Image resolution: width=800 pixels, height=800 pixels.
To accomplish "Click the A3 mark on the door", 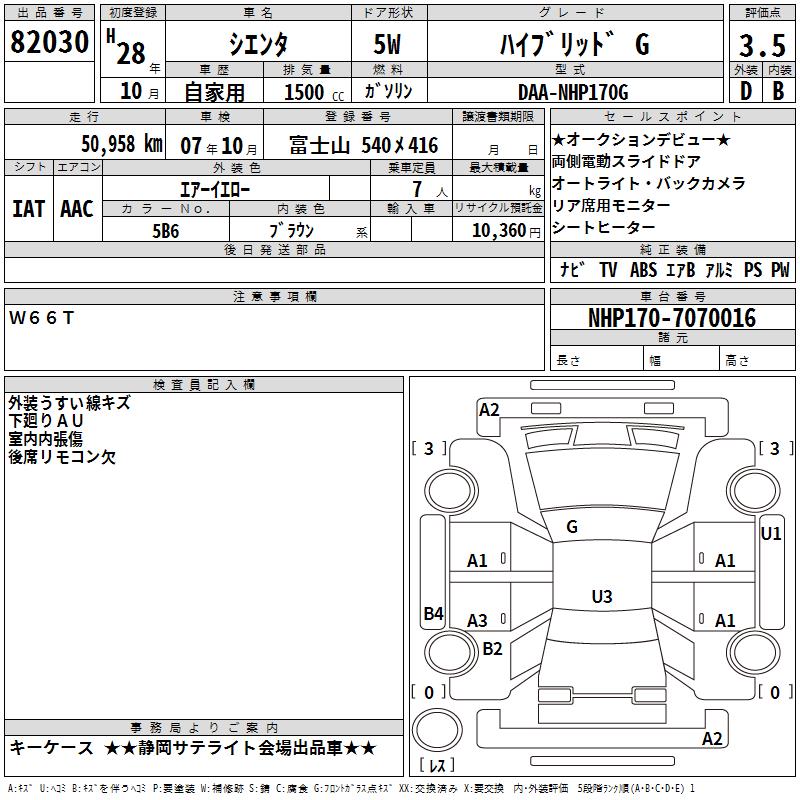I will (x=478, y=620).
